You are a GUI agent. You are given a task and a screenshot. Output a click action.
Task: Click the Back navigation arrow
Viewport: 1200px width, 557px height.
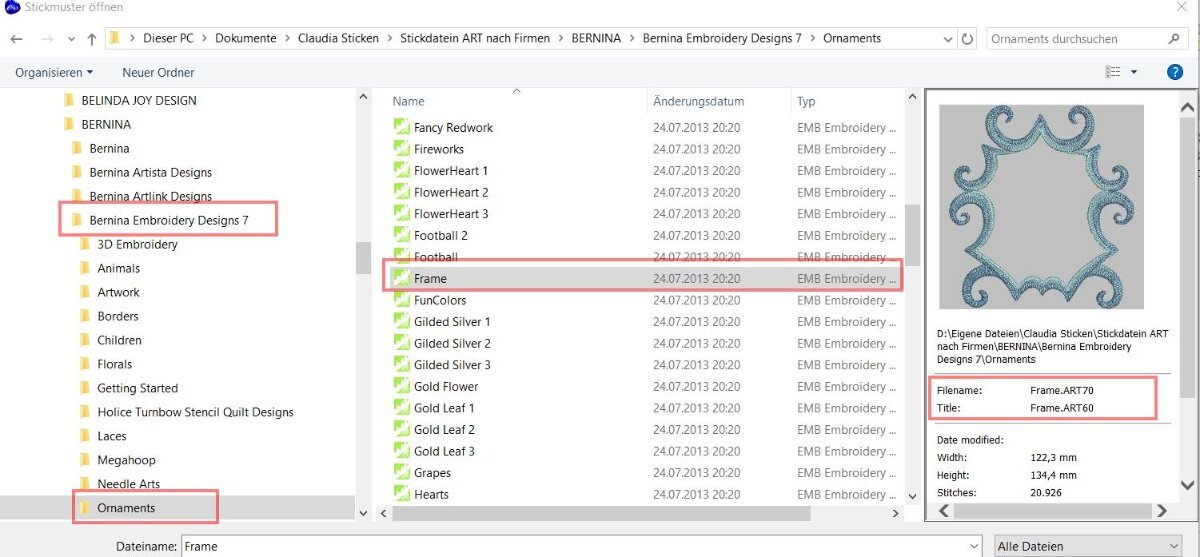16,39
